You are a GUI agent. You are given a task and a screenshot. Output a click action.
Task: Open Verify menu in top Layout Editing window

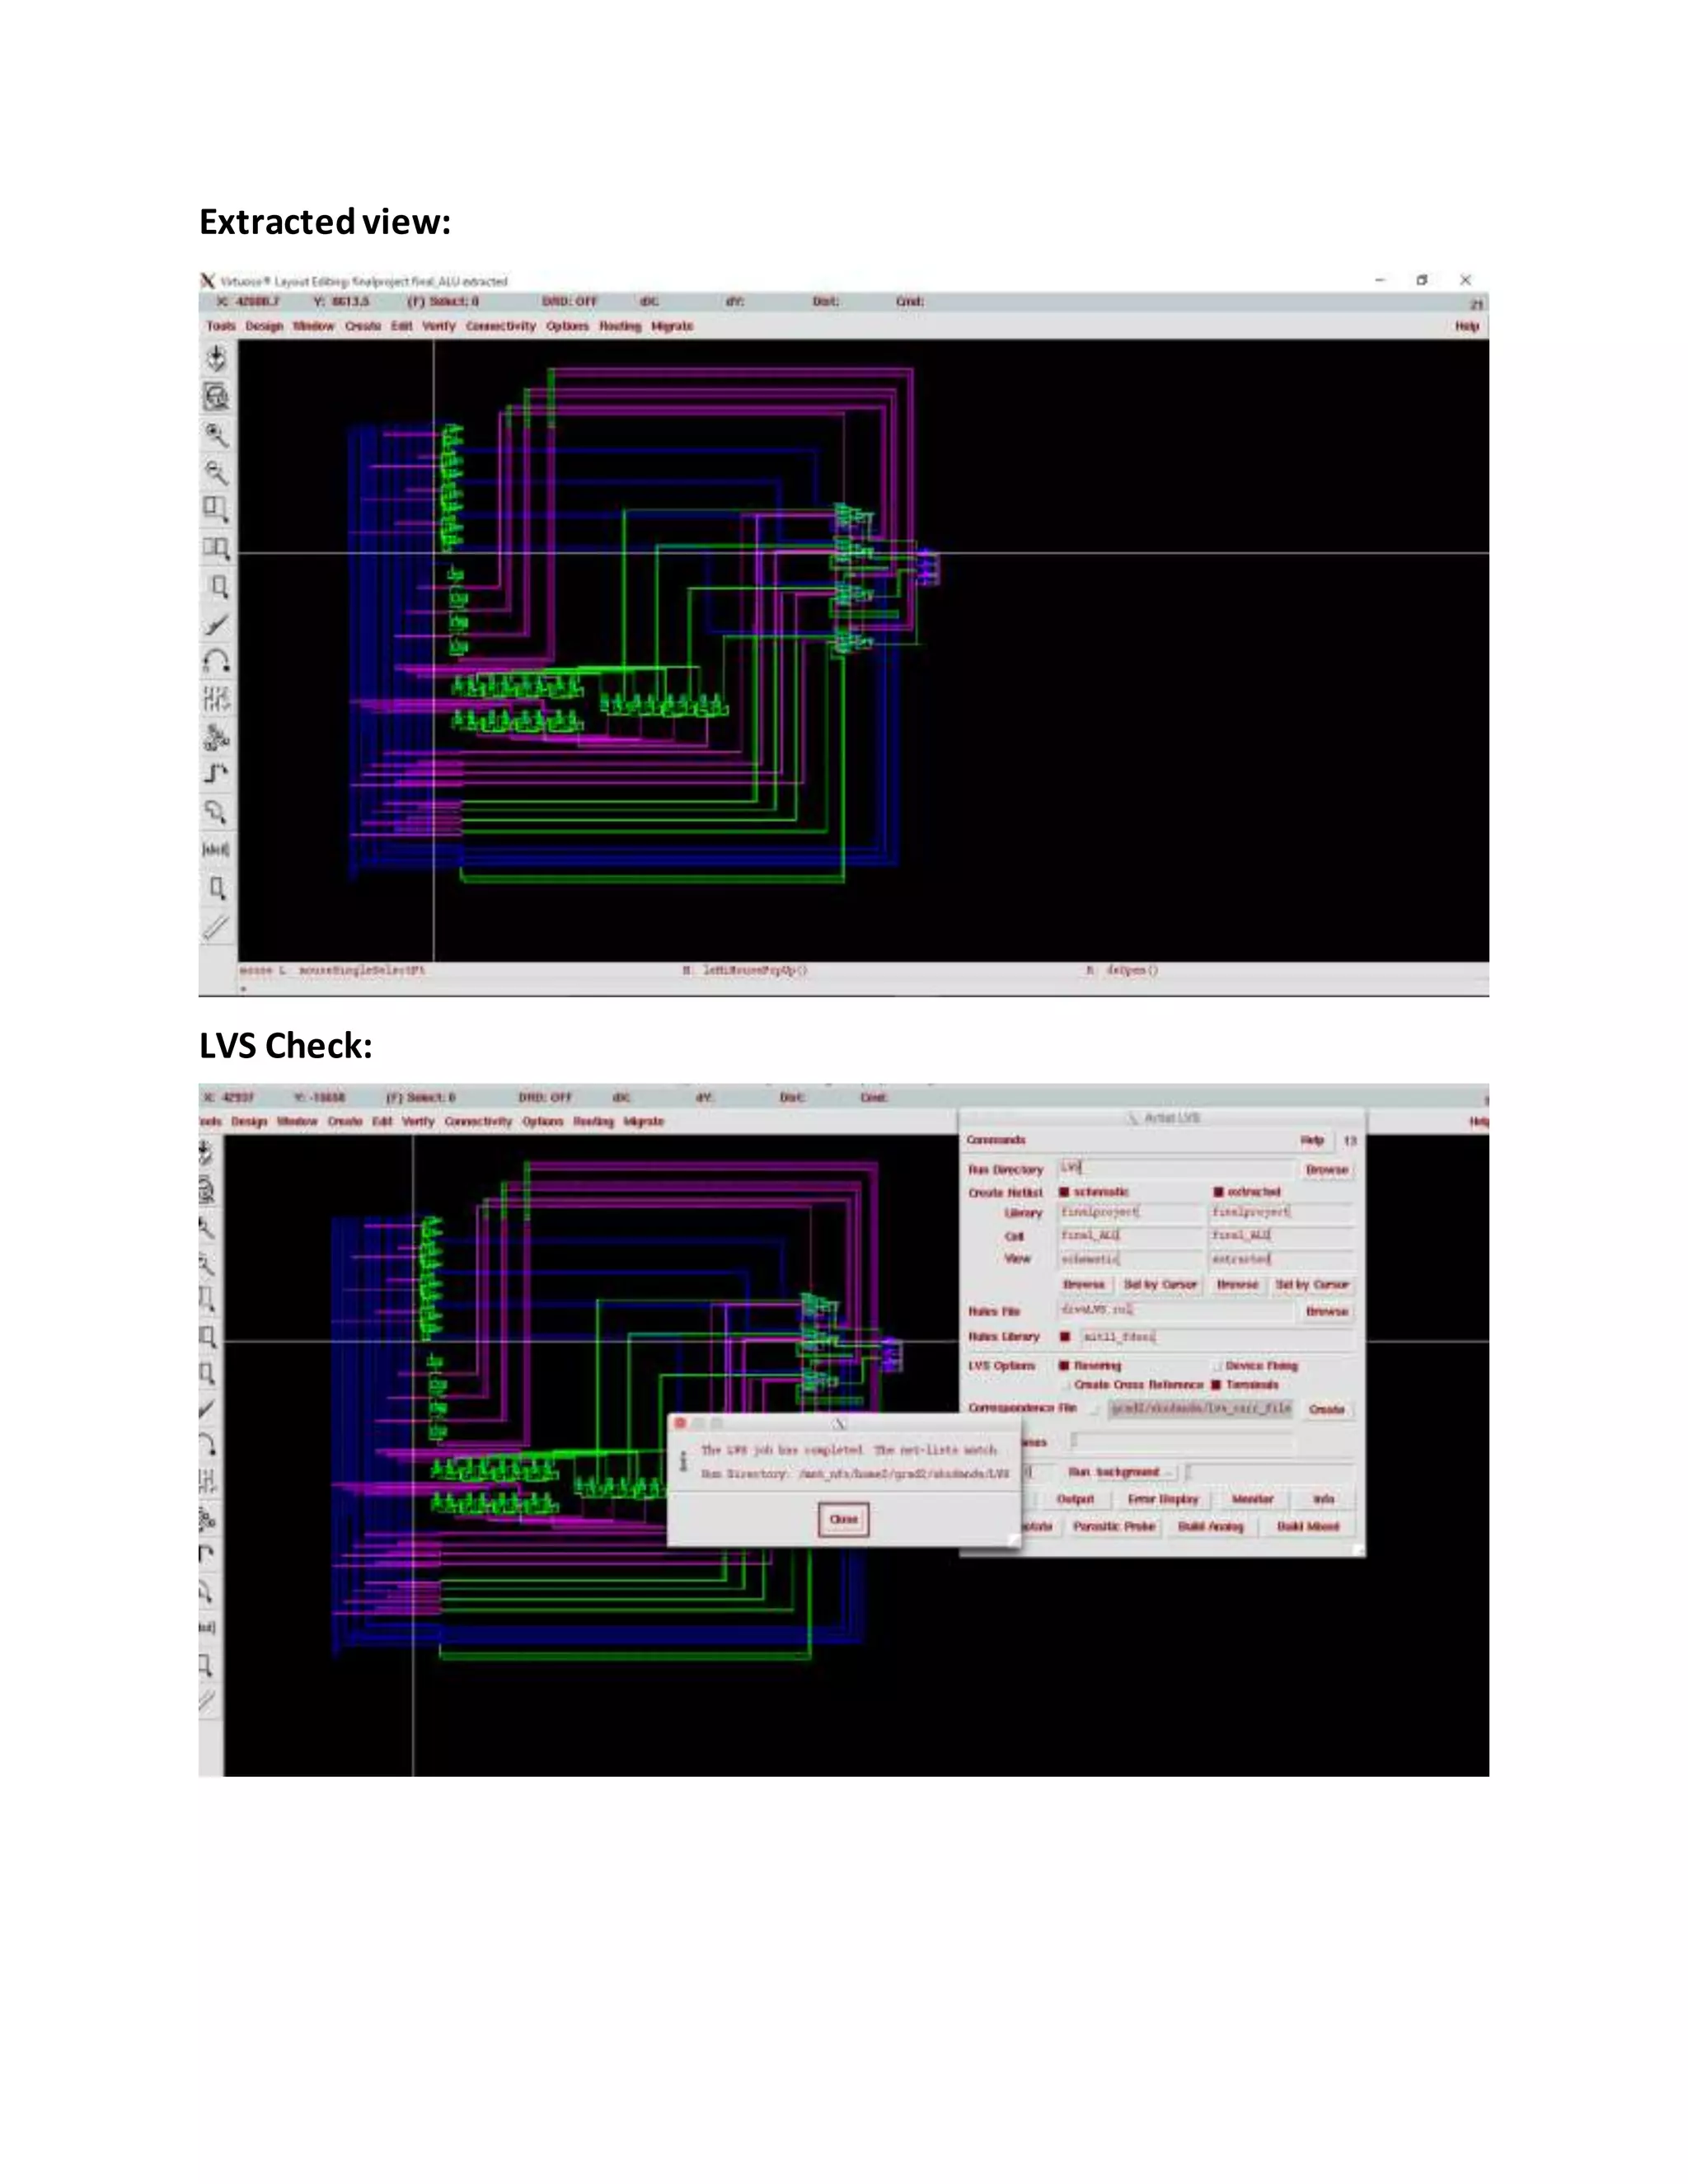coord(438,326)
